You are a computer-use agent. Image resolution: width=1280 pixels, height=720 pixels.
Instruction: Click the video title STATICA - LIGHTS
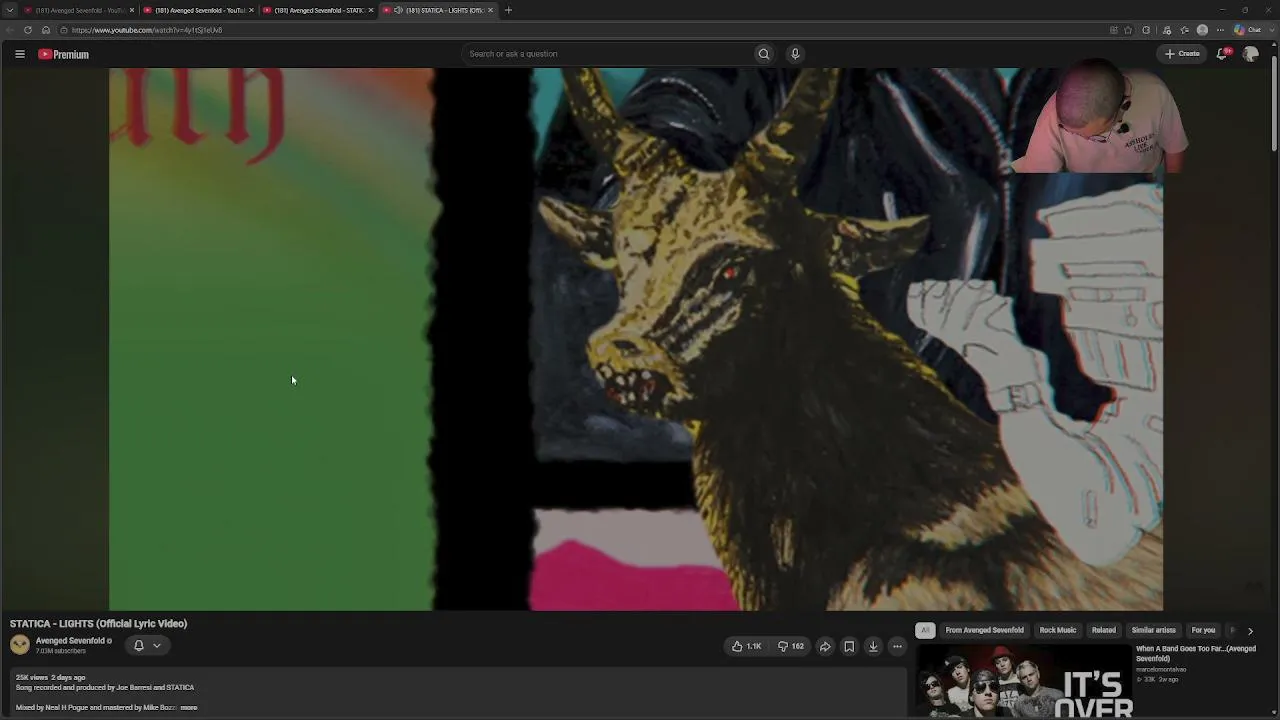pos(98,623)
